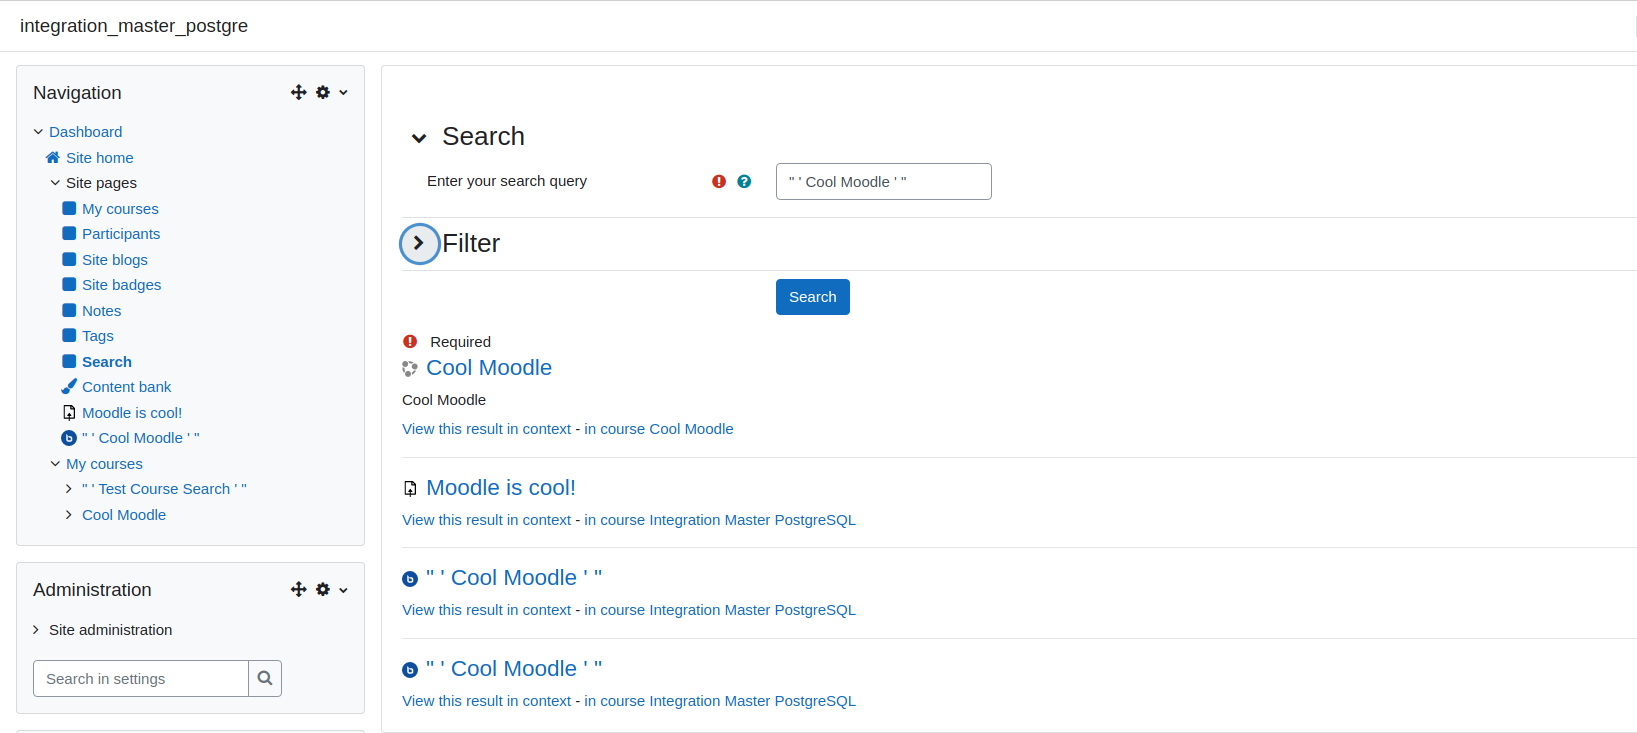Open Site badges

(x=121, y=284)
